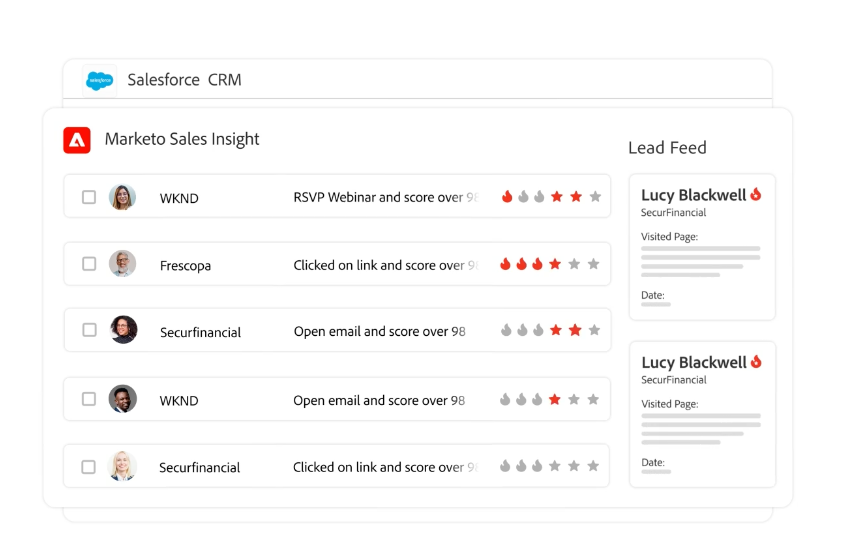Click 'Open email and score over 98' in WKND row
The width and height of the screenshot is (843, 552).
click(x=379, y=400)
